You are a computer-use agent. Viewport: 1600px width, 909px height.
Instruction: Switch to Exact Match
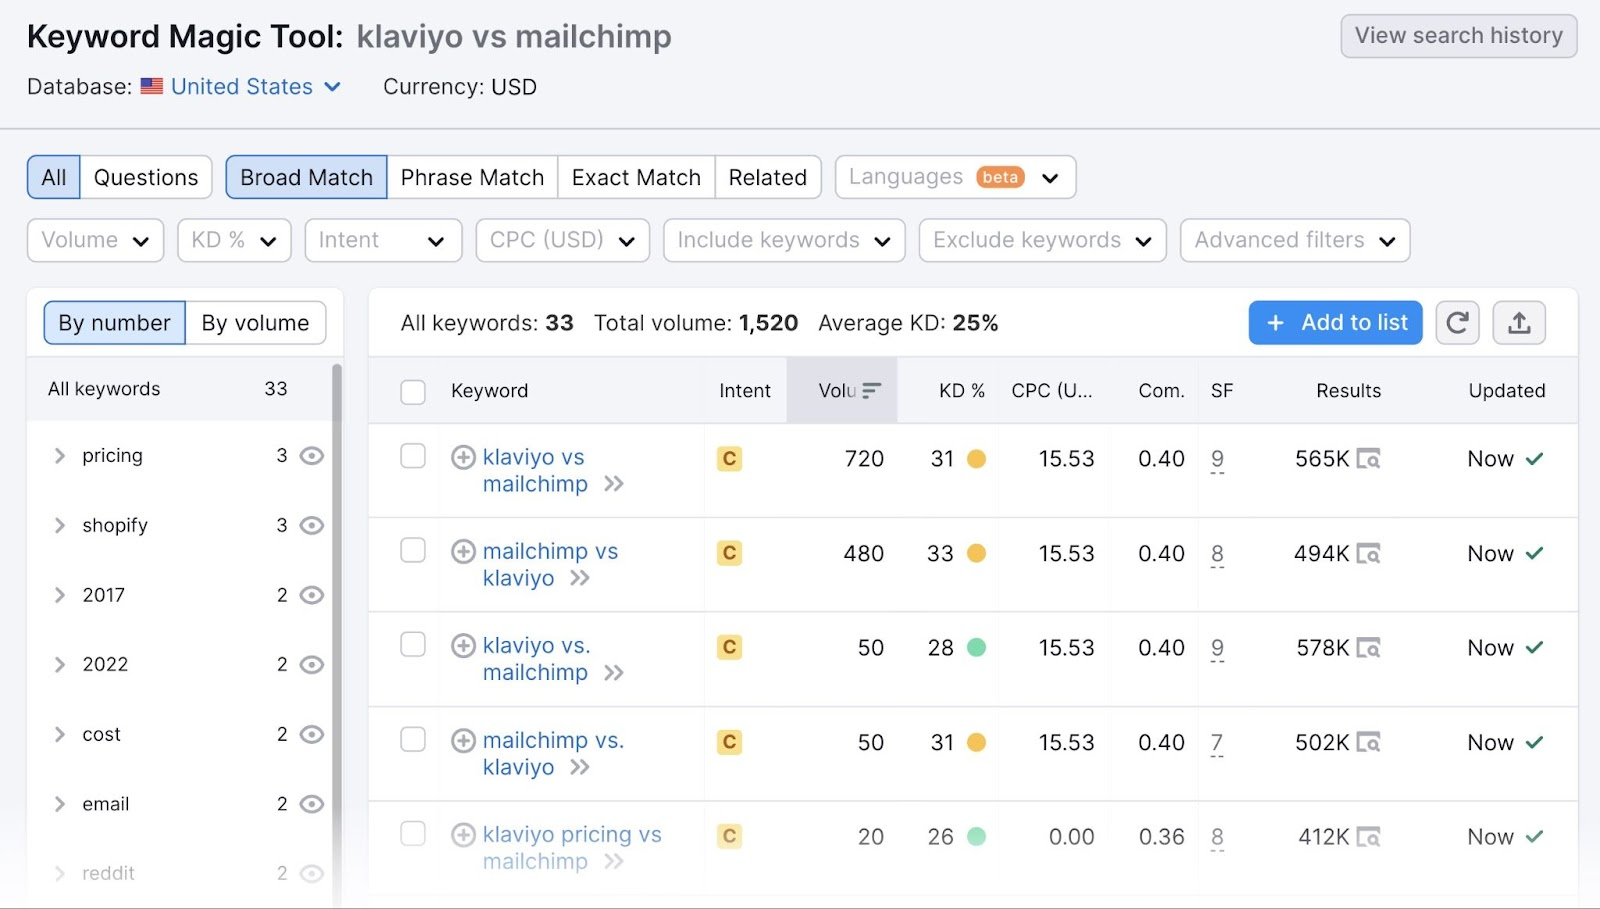(x=636, y=177)
